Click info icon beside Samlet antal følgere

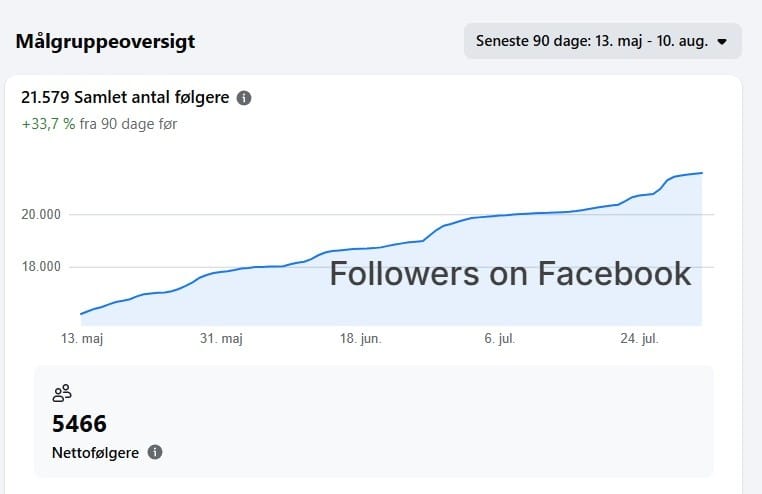[244, 98]
